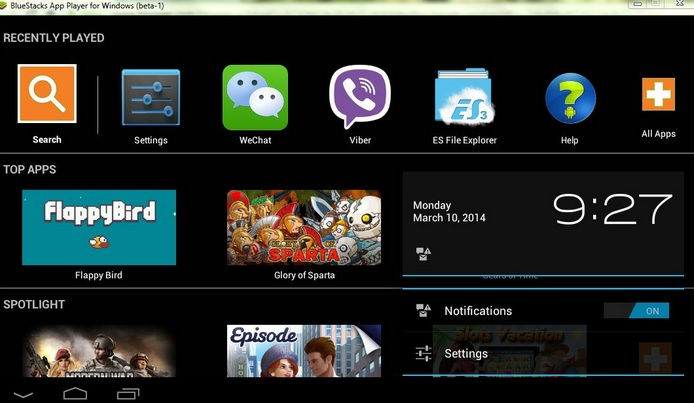Open Settings in the notification panel
Viewport: 694px width, 403px height.
pyautogui.click(x=543, y=353)
